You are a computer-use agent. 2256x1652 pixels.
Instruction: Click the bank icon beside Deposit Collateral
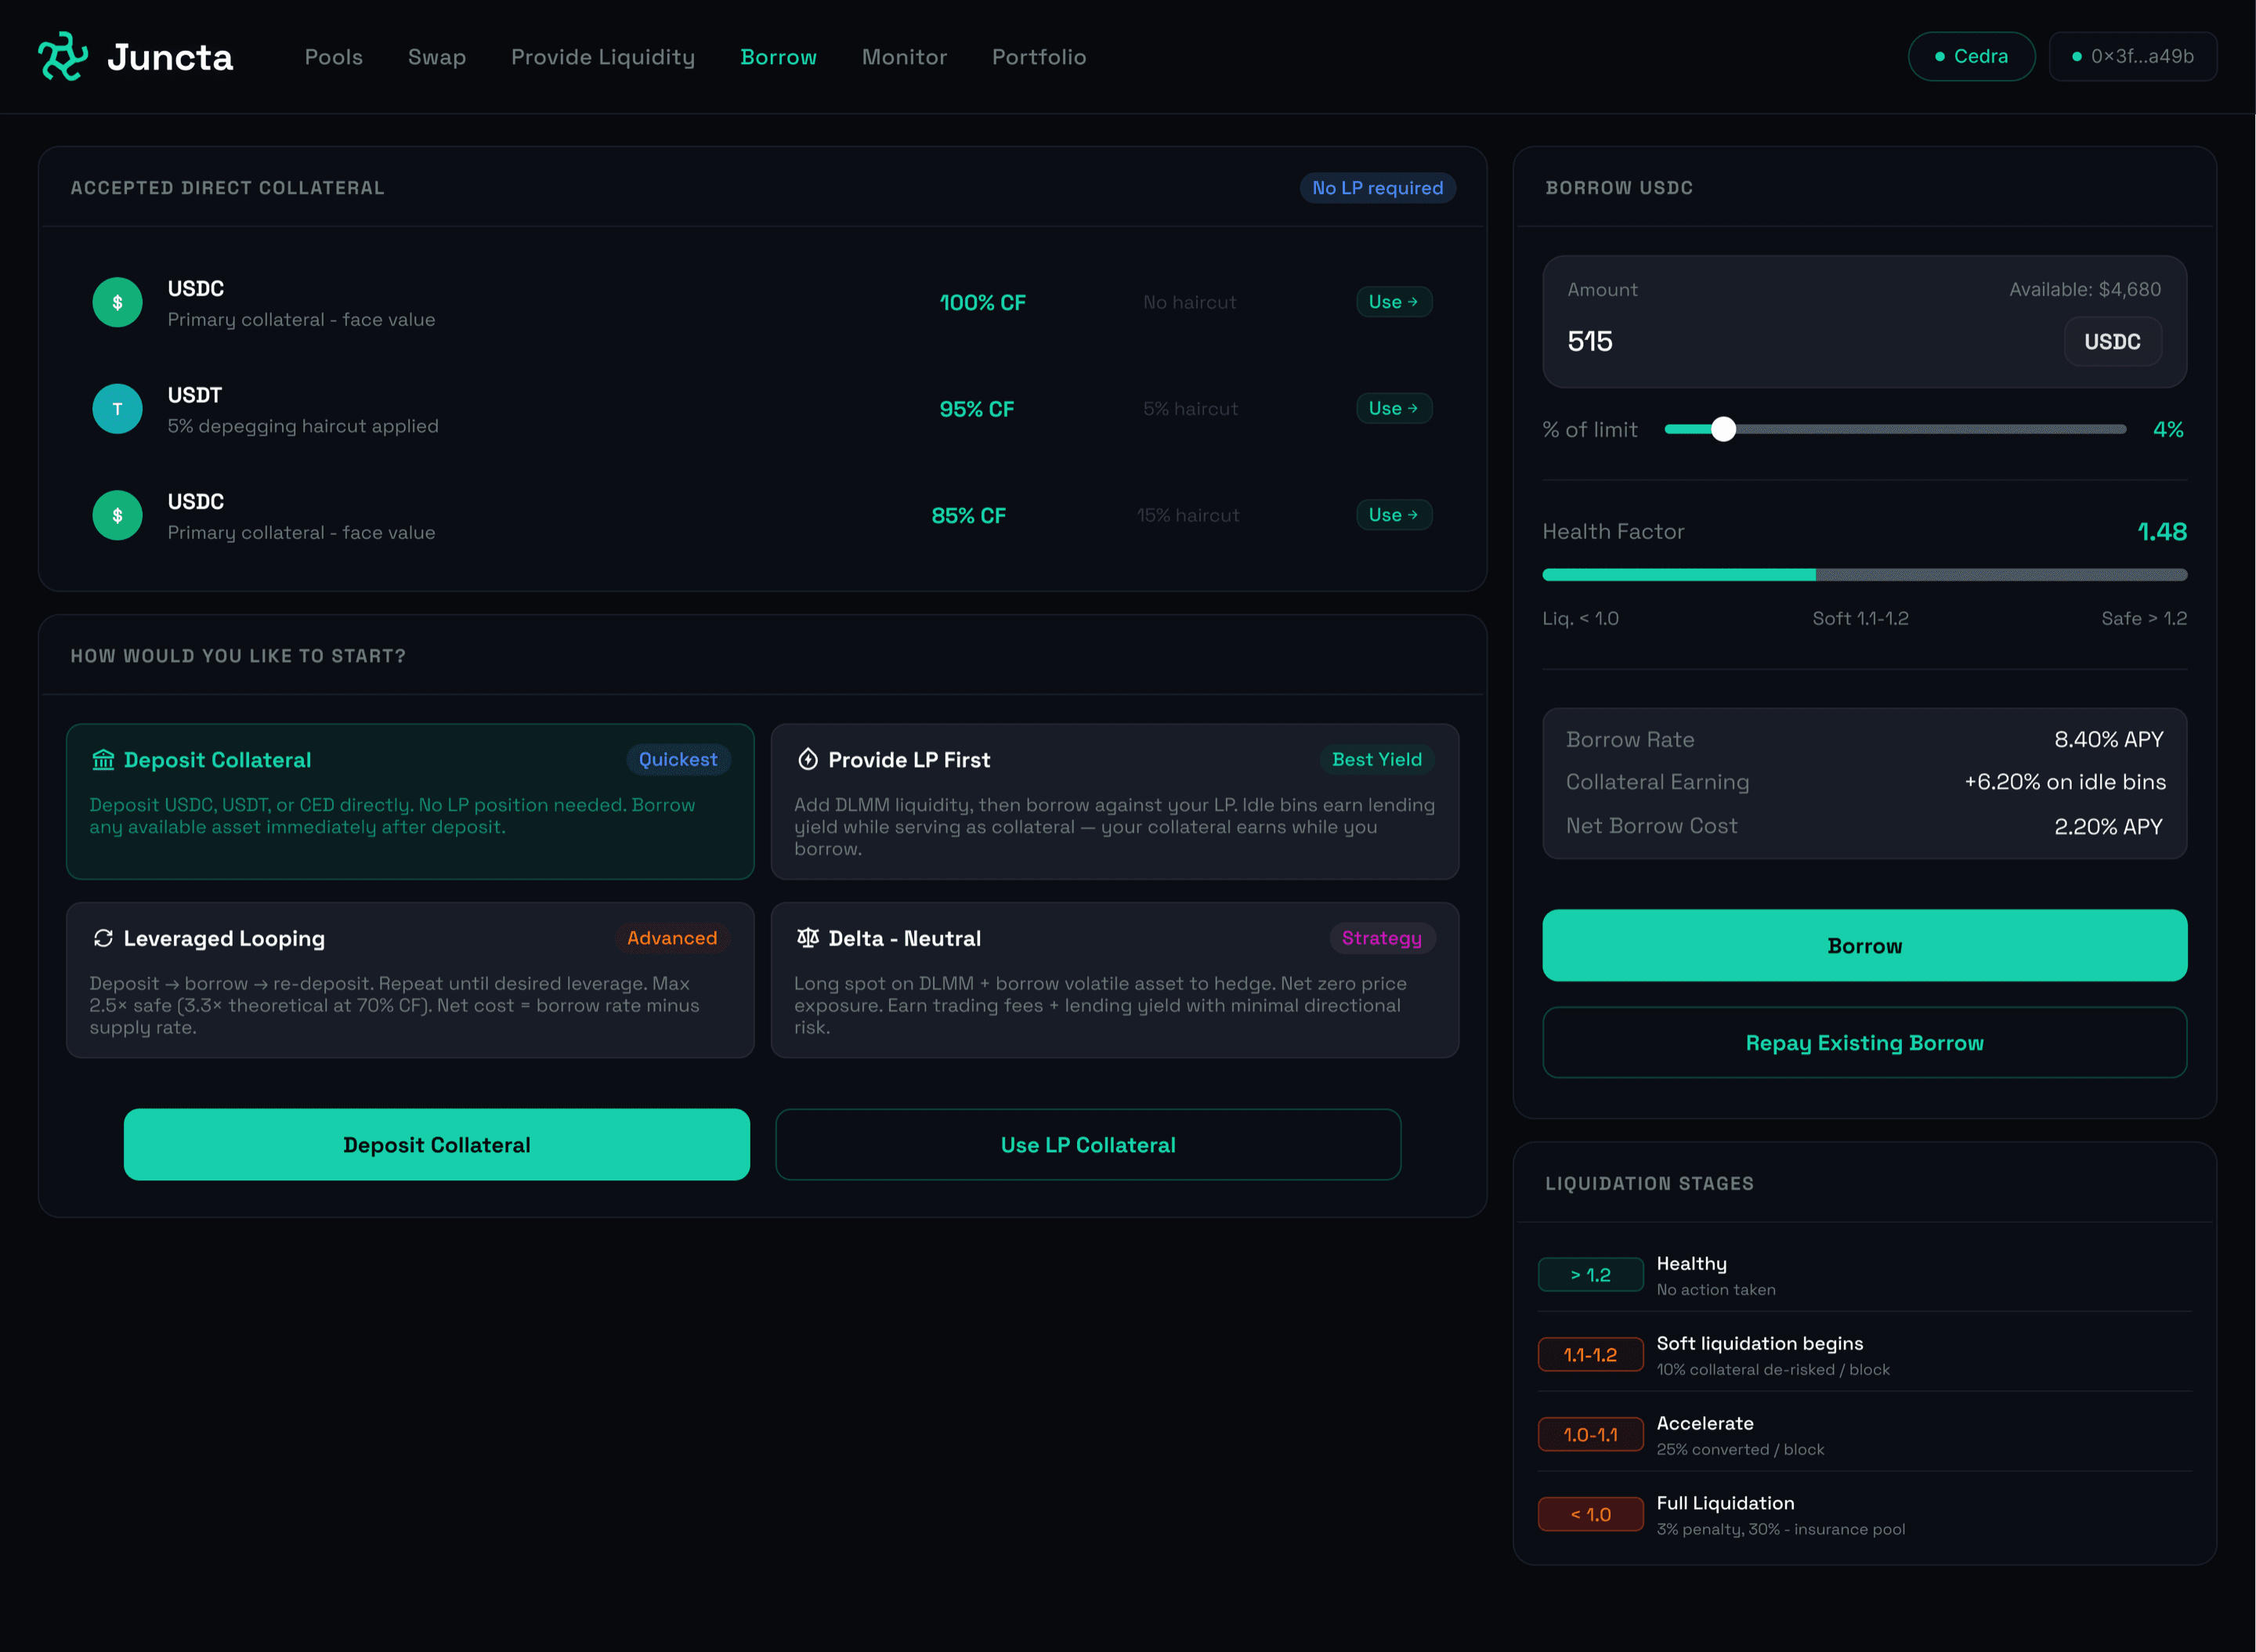point(103,760)
